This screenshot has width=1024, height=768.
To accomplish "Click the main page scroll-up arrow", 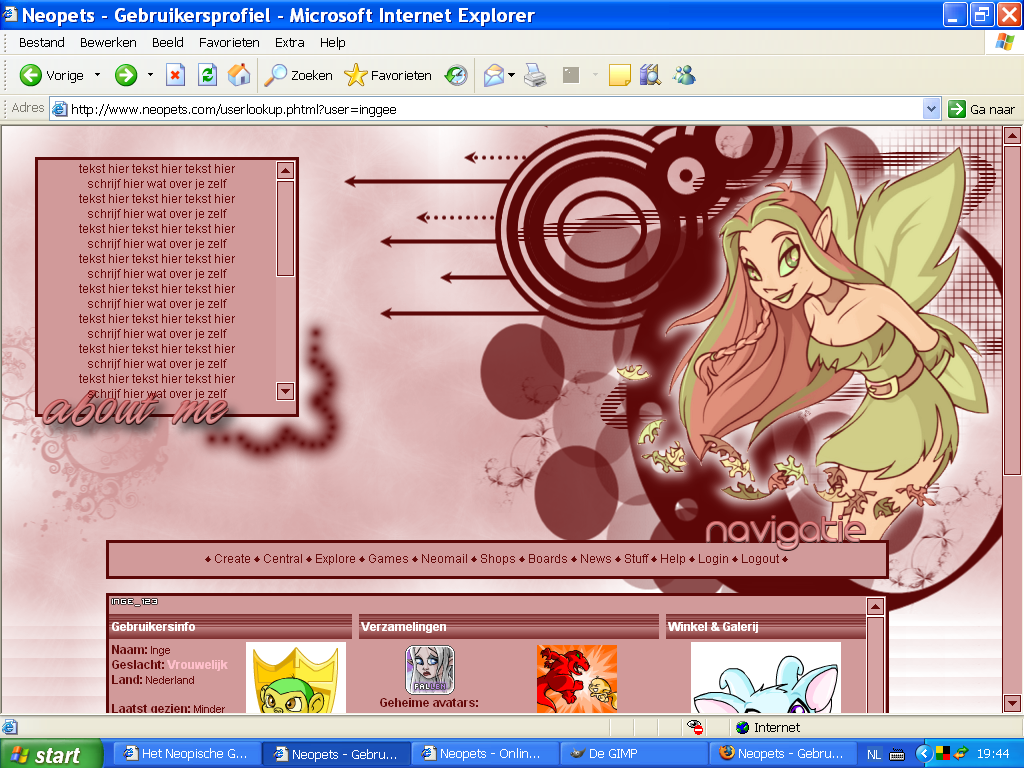I will point(1012,136).
